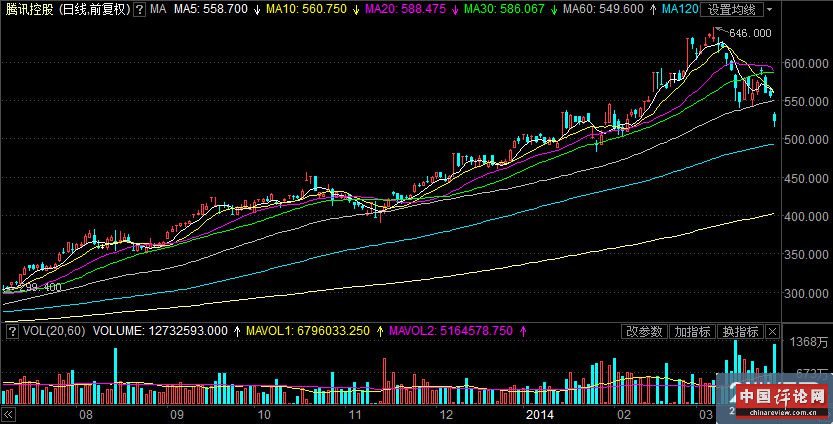
Task: Select the MA60: 549.600 value
Action: tap(603, 9)
